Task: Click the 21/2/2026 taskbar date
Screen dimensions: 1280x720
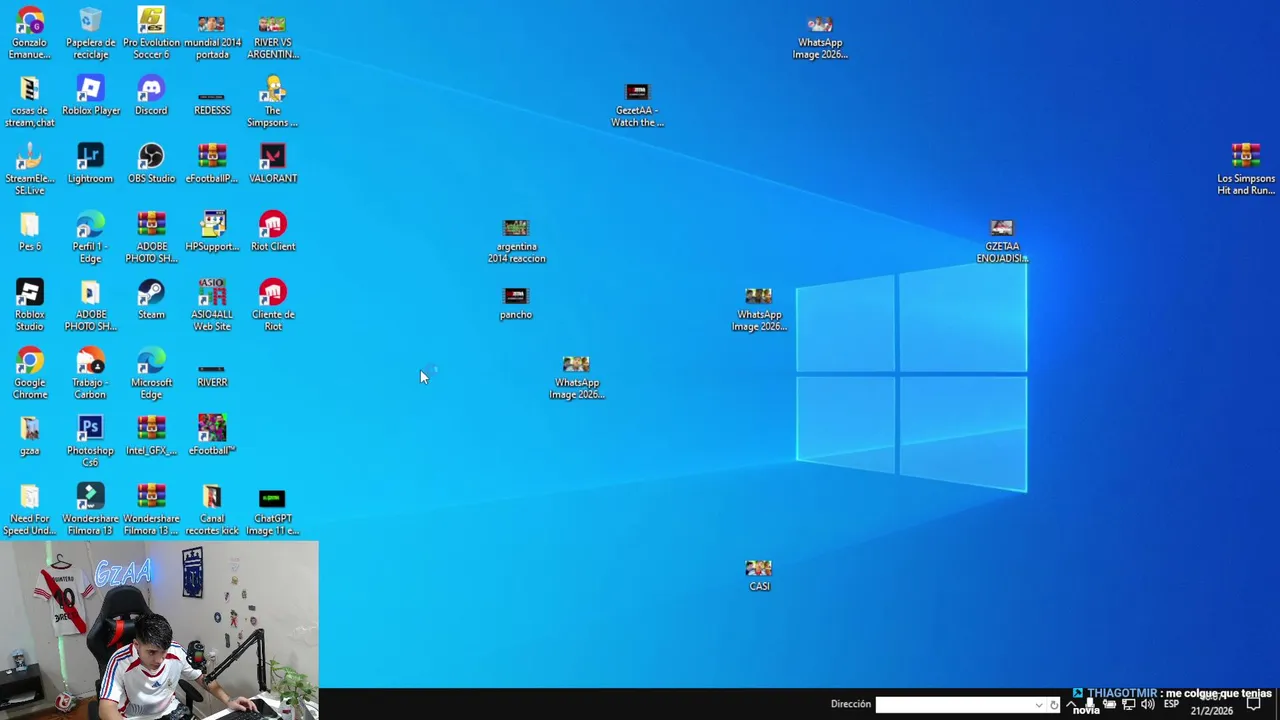Action: (1211, 711)
